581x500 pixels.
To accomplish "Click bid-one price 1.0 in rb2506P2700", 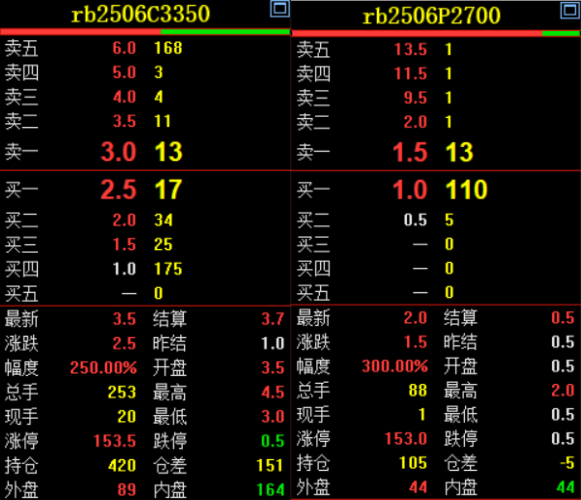I will pyautogui.click(x=410, y=189).
